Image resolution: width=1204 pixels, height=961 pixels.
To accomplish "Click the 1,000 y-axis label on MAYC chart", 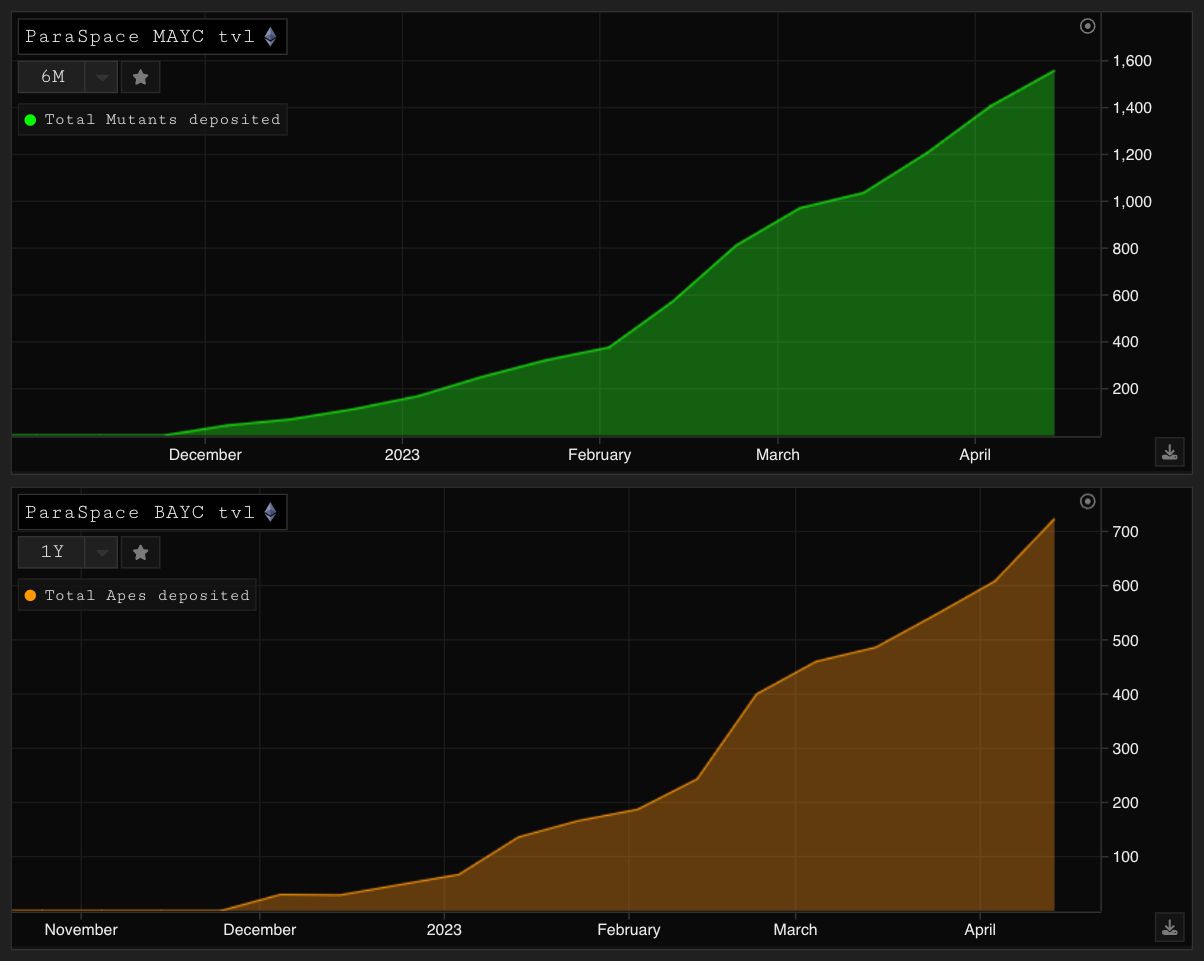I will [x=1132, y=201].
